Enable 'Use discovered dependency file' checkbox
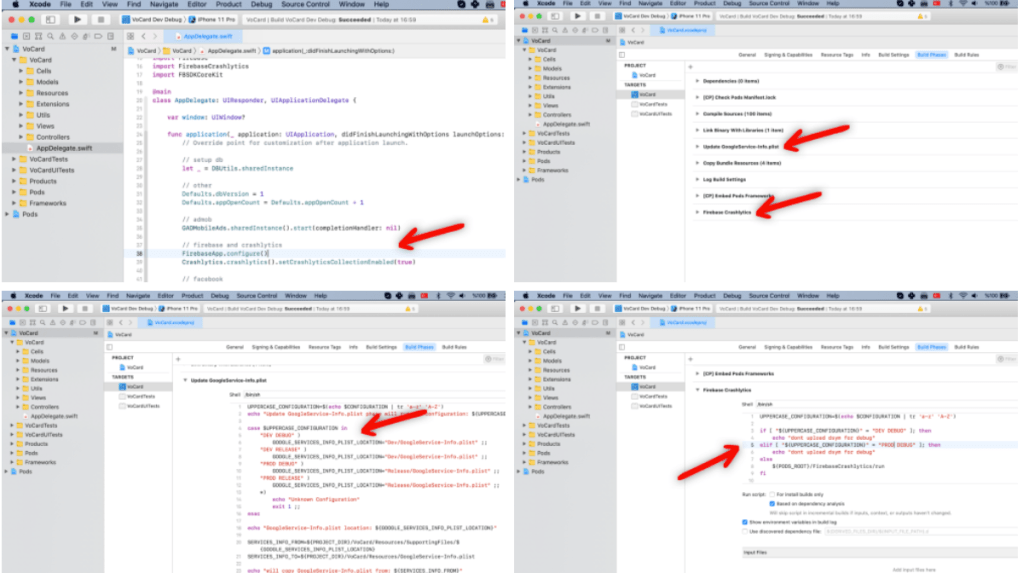Image resolution: width=1023 pixels, height=573 pixels. pyautogui.click(x=745, y=531)
